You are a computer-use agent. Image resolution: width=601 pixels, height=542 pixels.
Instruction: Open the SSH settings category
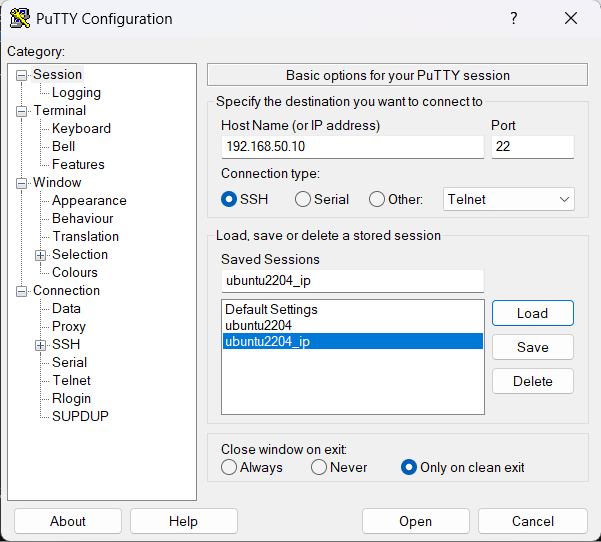(x=66, y=345)
